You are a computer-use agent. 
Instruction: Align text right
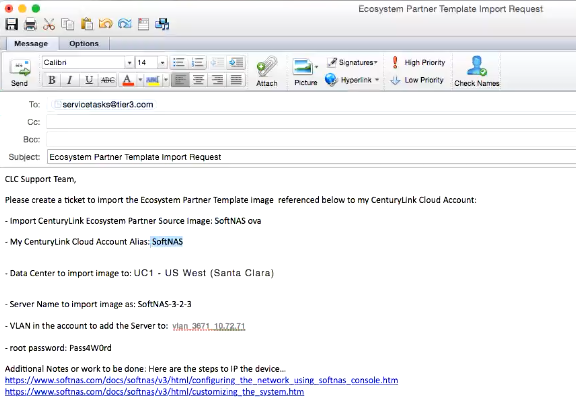pyautogui.click(x=217, y=80)
